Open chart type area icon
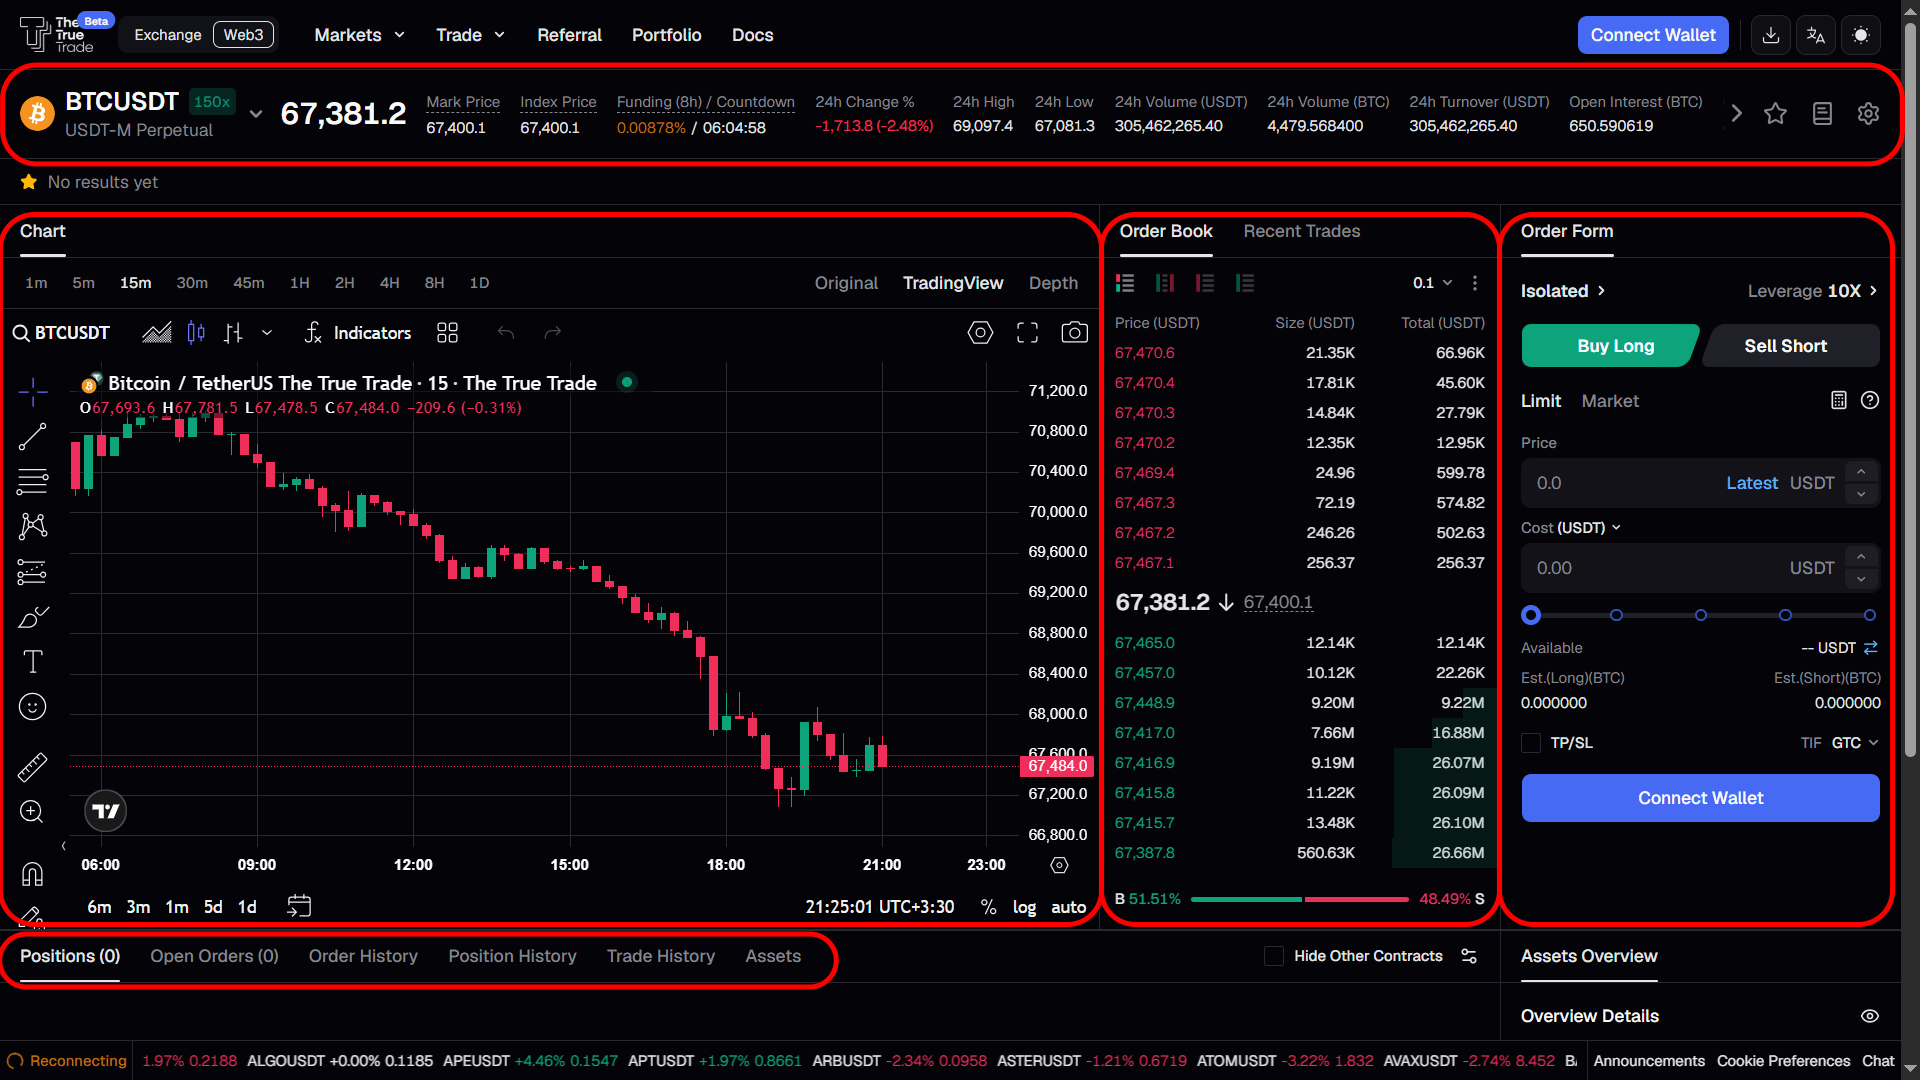 (x=157, y=333)
